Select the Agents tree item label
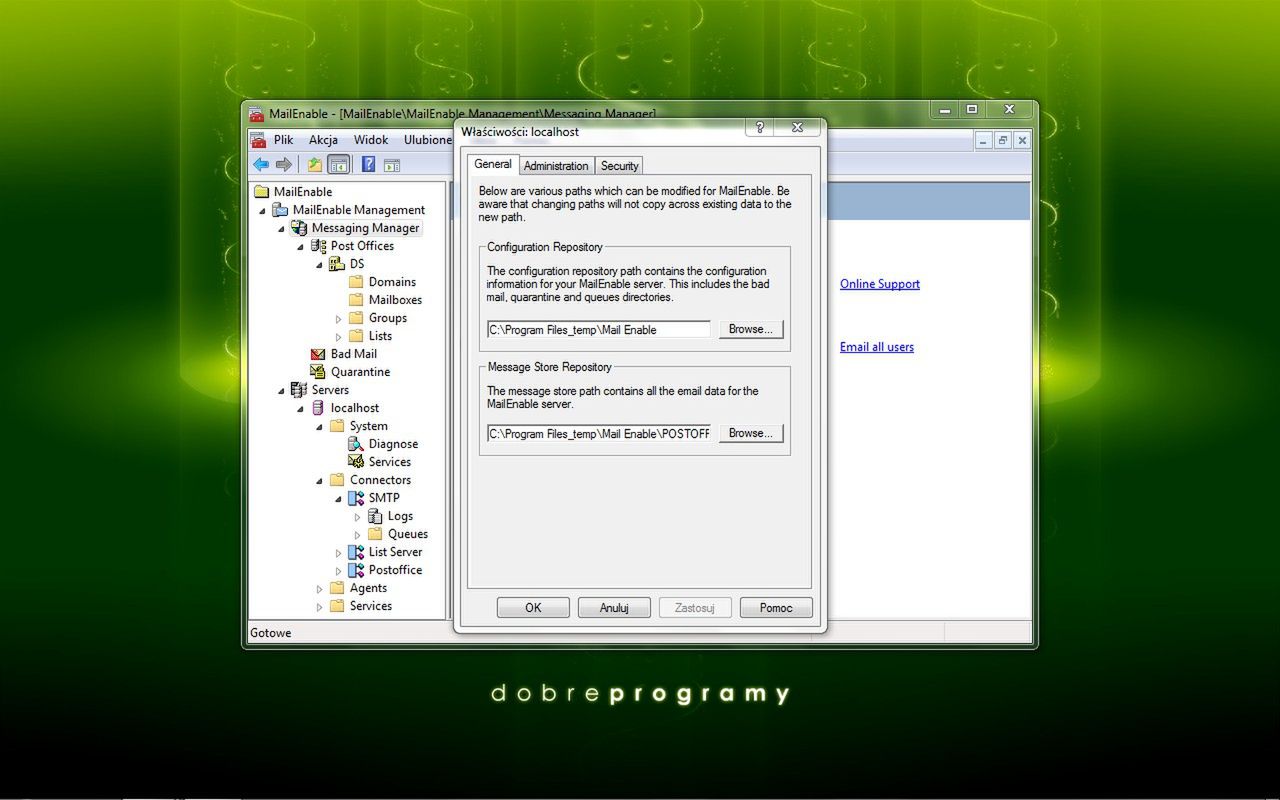Image resolution: width=1280 pixels, height=800 pixels. [368, 588]
